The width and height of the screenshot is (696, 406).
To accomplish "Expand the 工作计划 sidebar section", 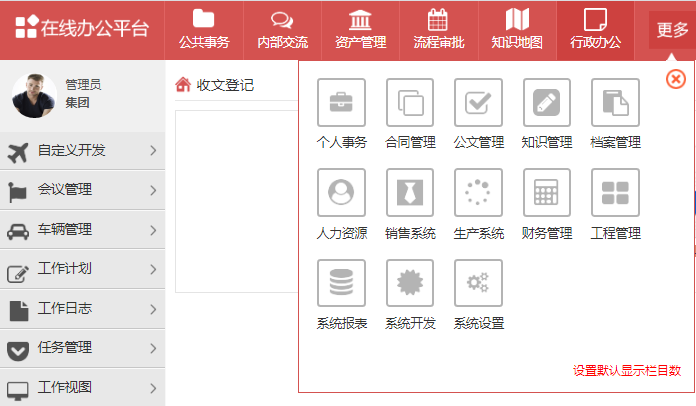I will click(82, 270).
